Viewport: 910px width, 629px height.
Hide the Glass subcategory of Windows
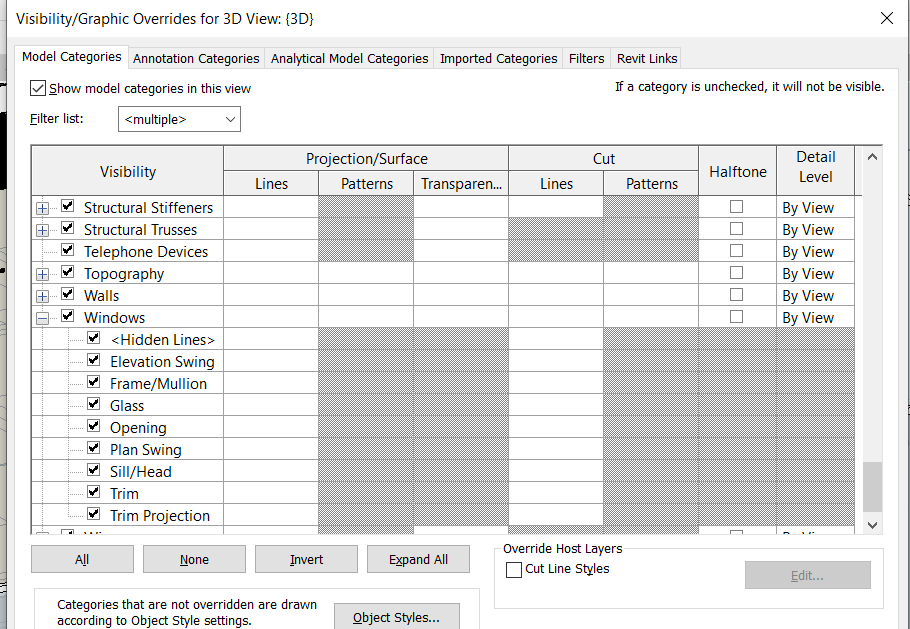coord(93,404)
